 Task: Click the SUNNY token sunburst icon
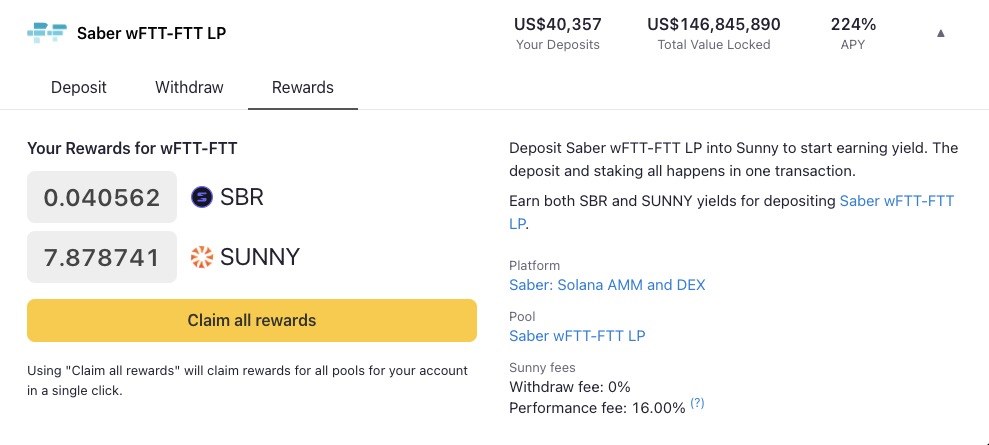202,257
